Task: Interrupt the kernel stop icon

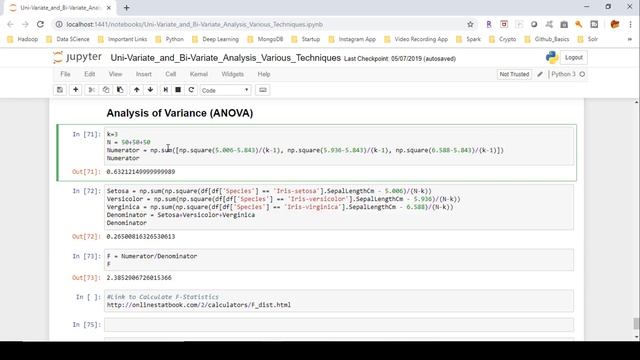Action: tap(178, 90)
